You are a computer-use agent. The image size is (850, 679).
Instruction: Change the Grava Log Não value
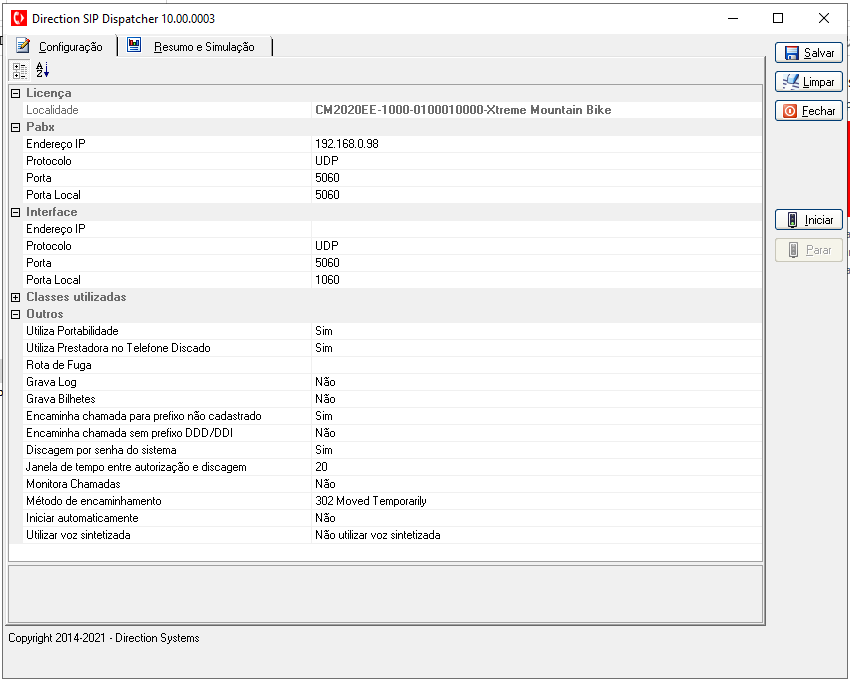tap(537, 382)
